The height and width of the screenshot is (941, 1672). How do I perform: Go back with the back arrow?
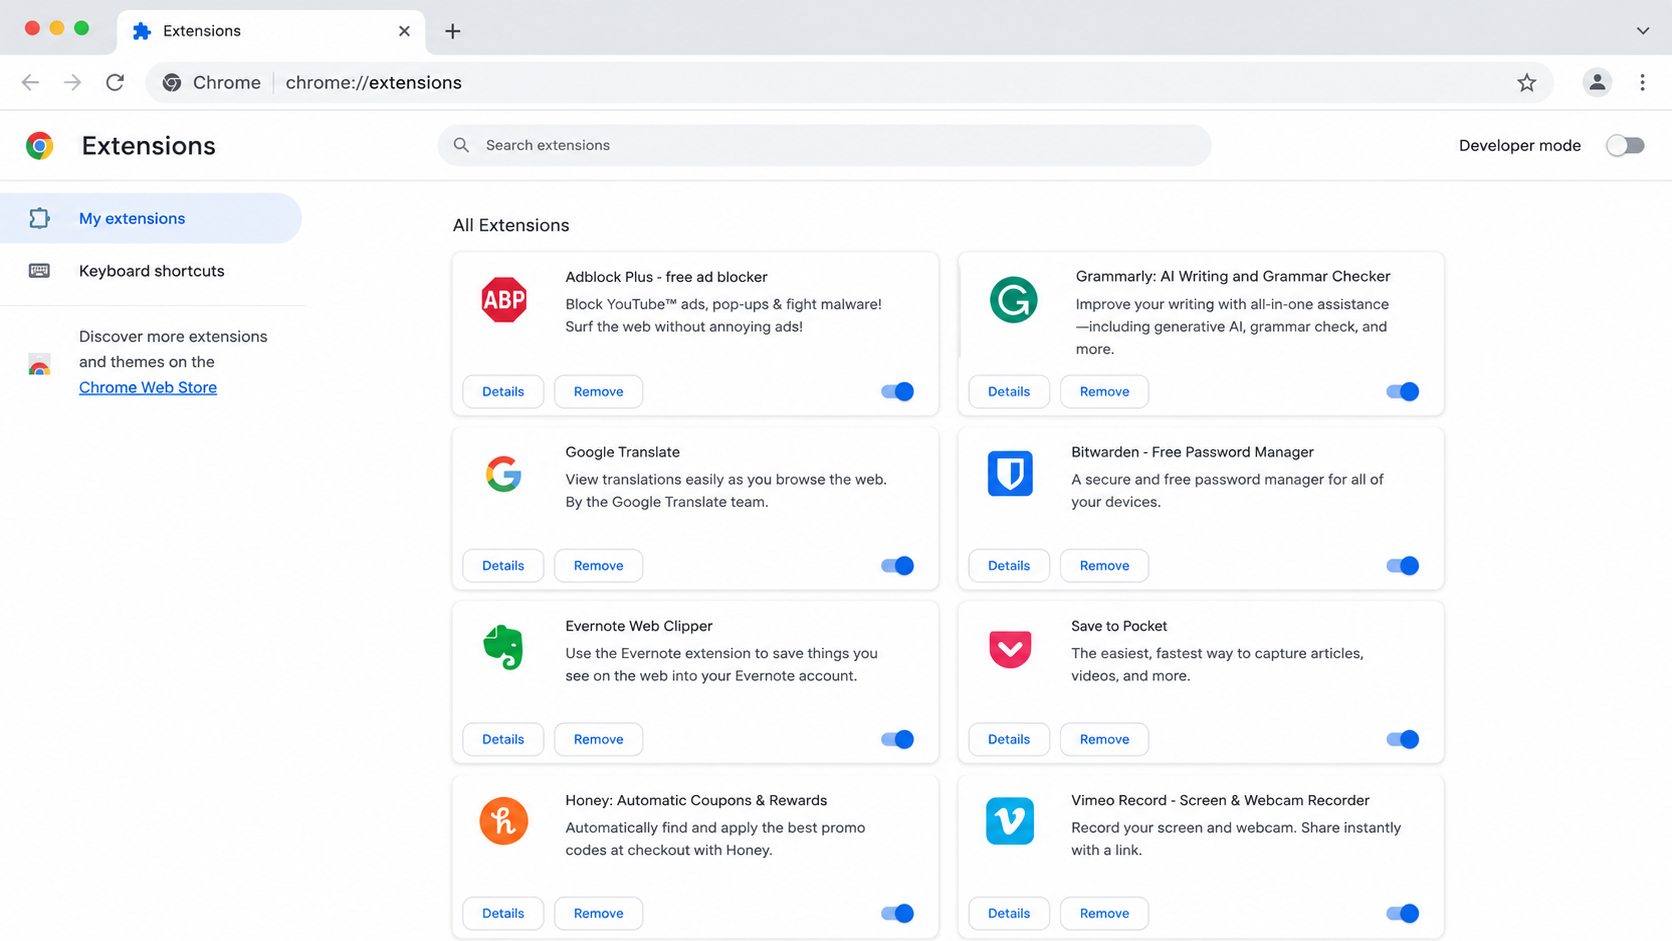(30, 83)
